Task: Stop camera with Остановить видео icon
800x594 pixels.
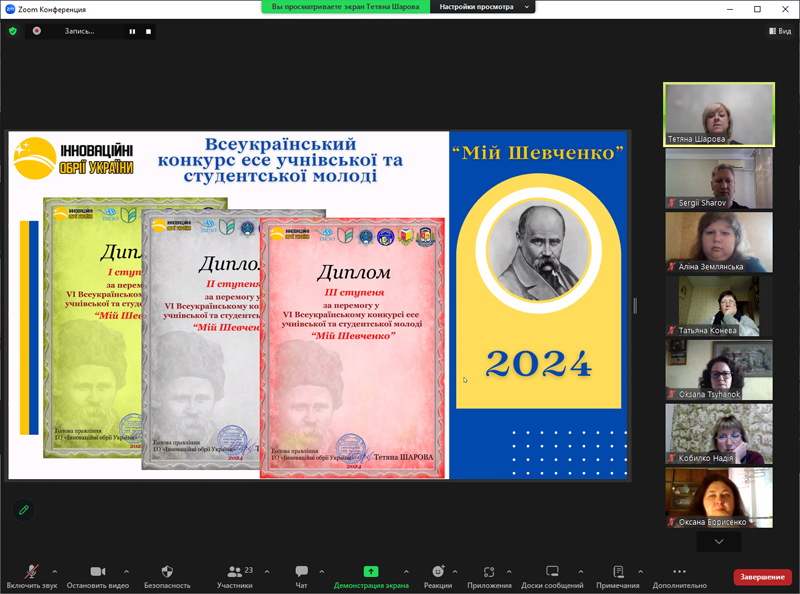Action: 97,572
